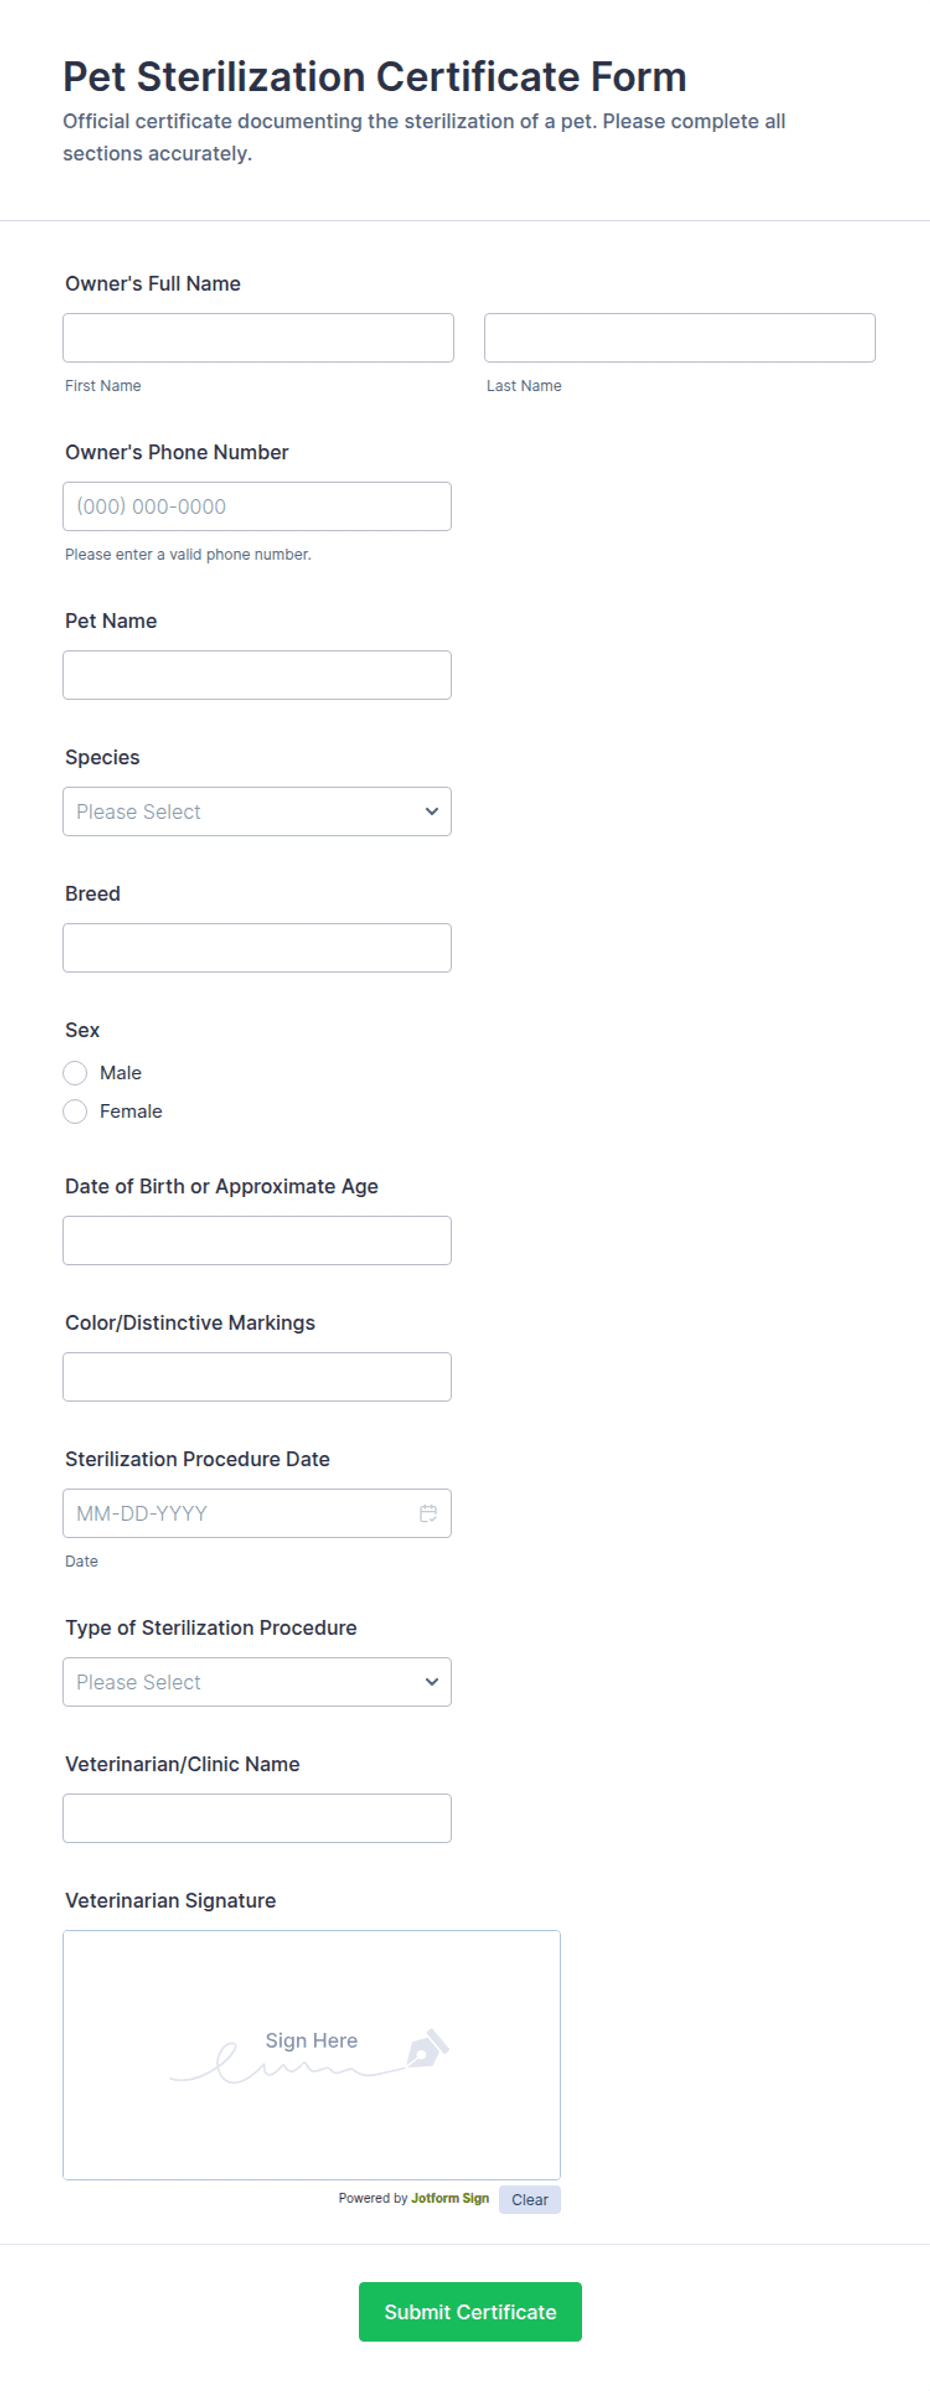Expand the Species dropdown
Screen dimensions: 930x2391
[256, 812]
